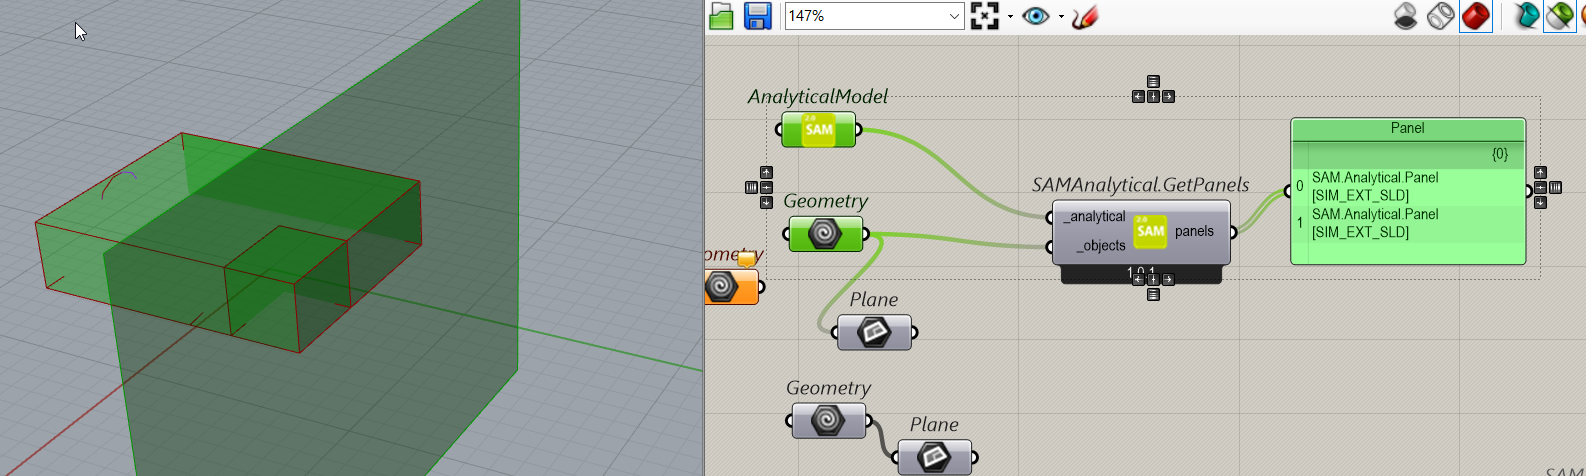Click the Panel's right output grip
Image resolution: width=1586 pixels, height=476 pixels.
click(1530, 191)
